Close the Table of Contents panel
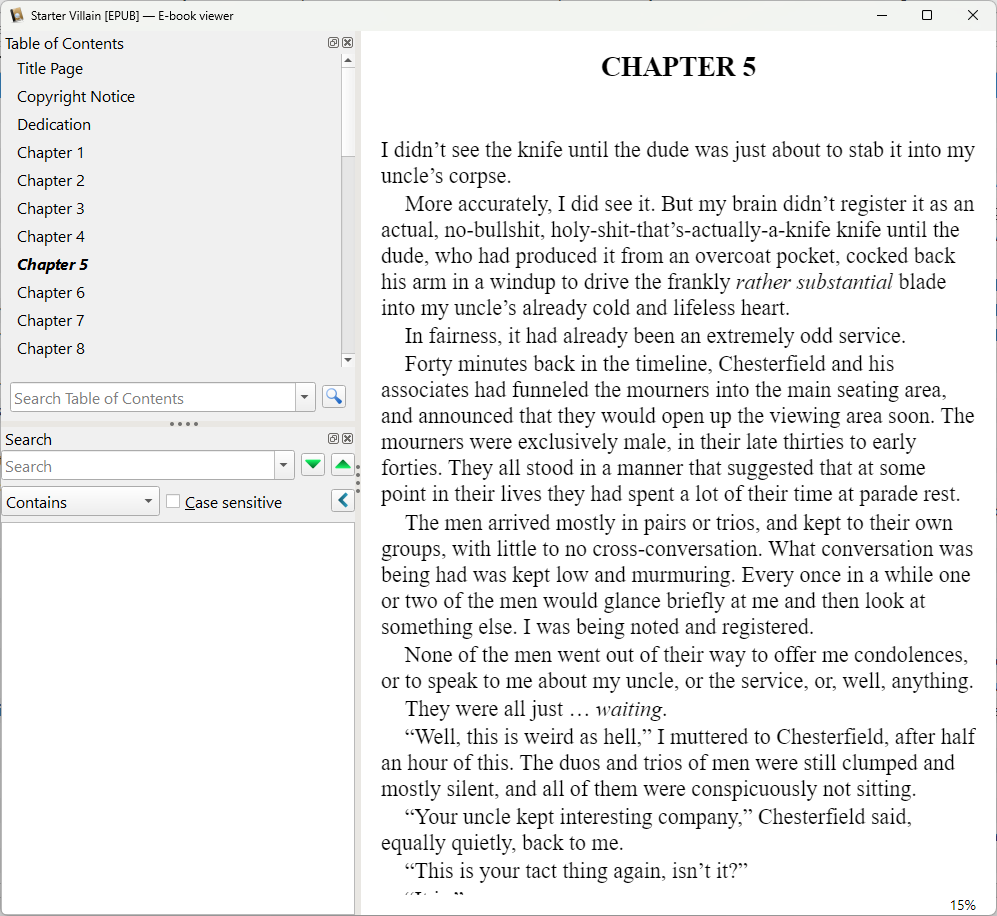997x916 pixels. click(347, 43)
